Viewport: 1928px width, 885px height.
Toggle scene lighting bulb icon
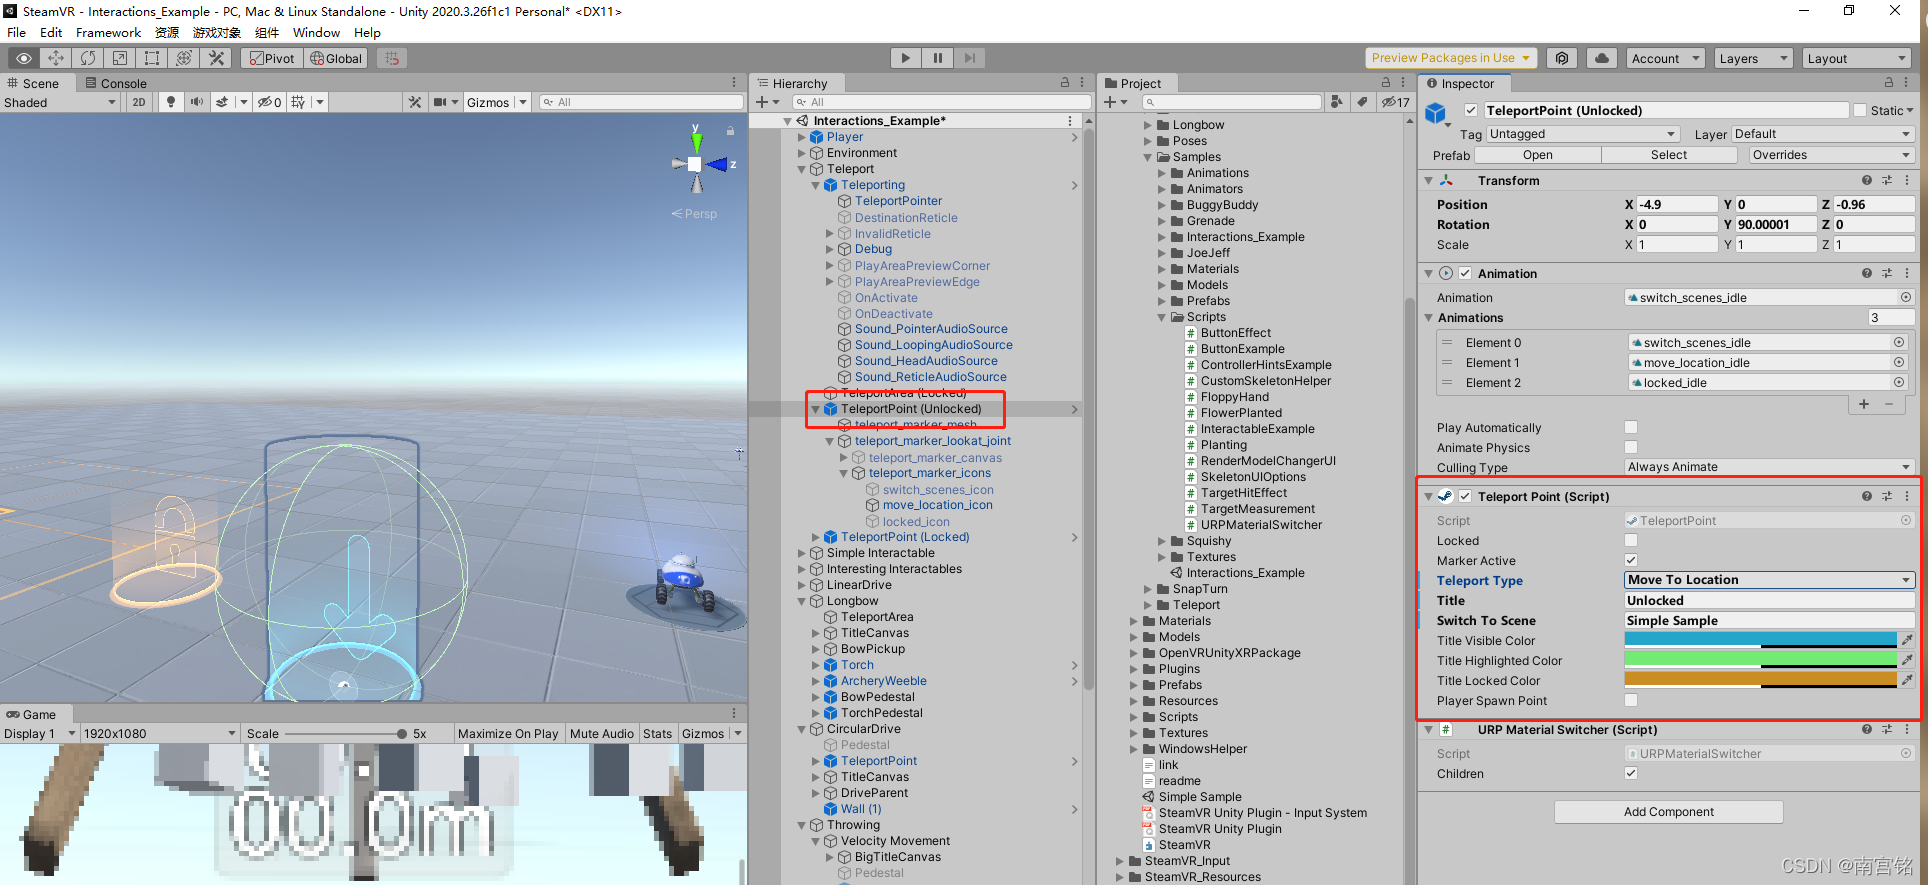pos(171,102)
